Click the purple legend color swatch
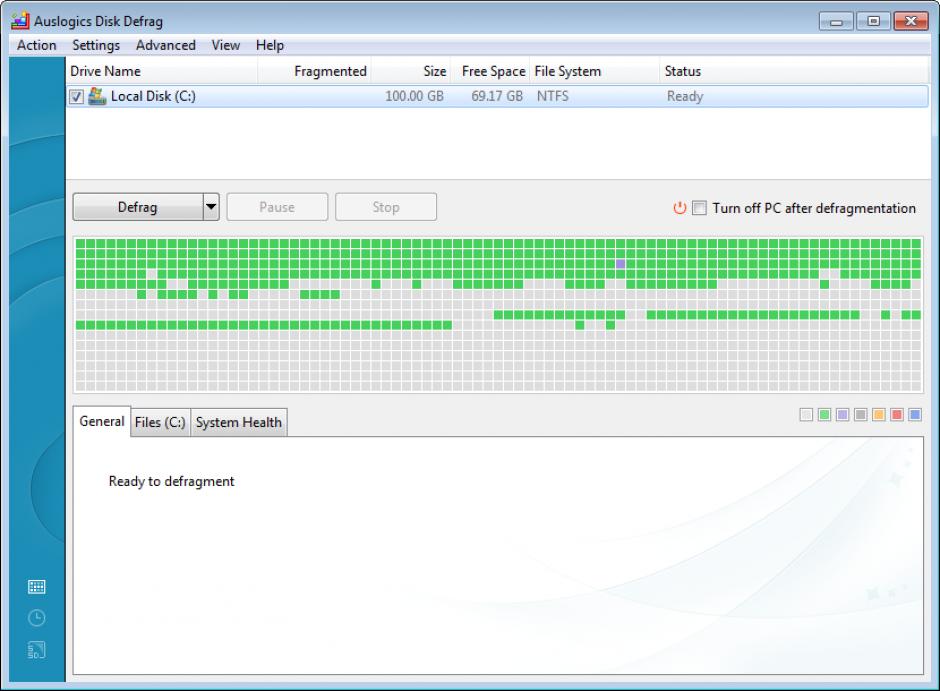The height and width of the screenshot is (691, 940). (842, 415)
